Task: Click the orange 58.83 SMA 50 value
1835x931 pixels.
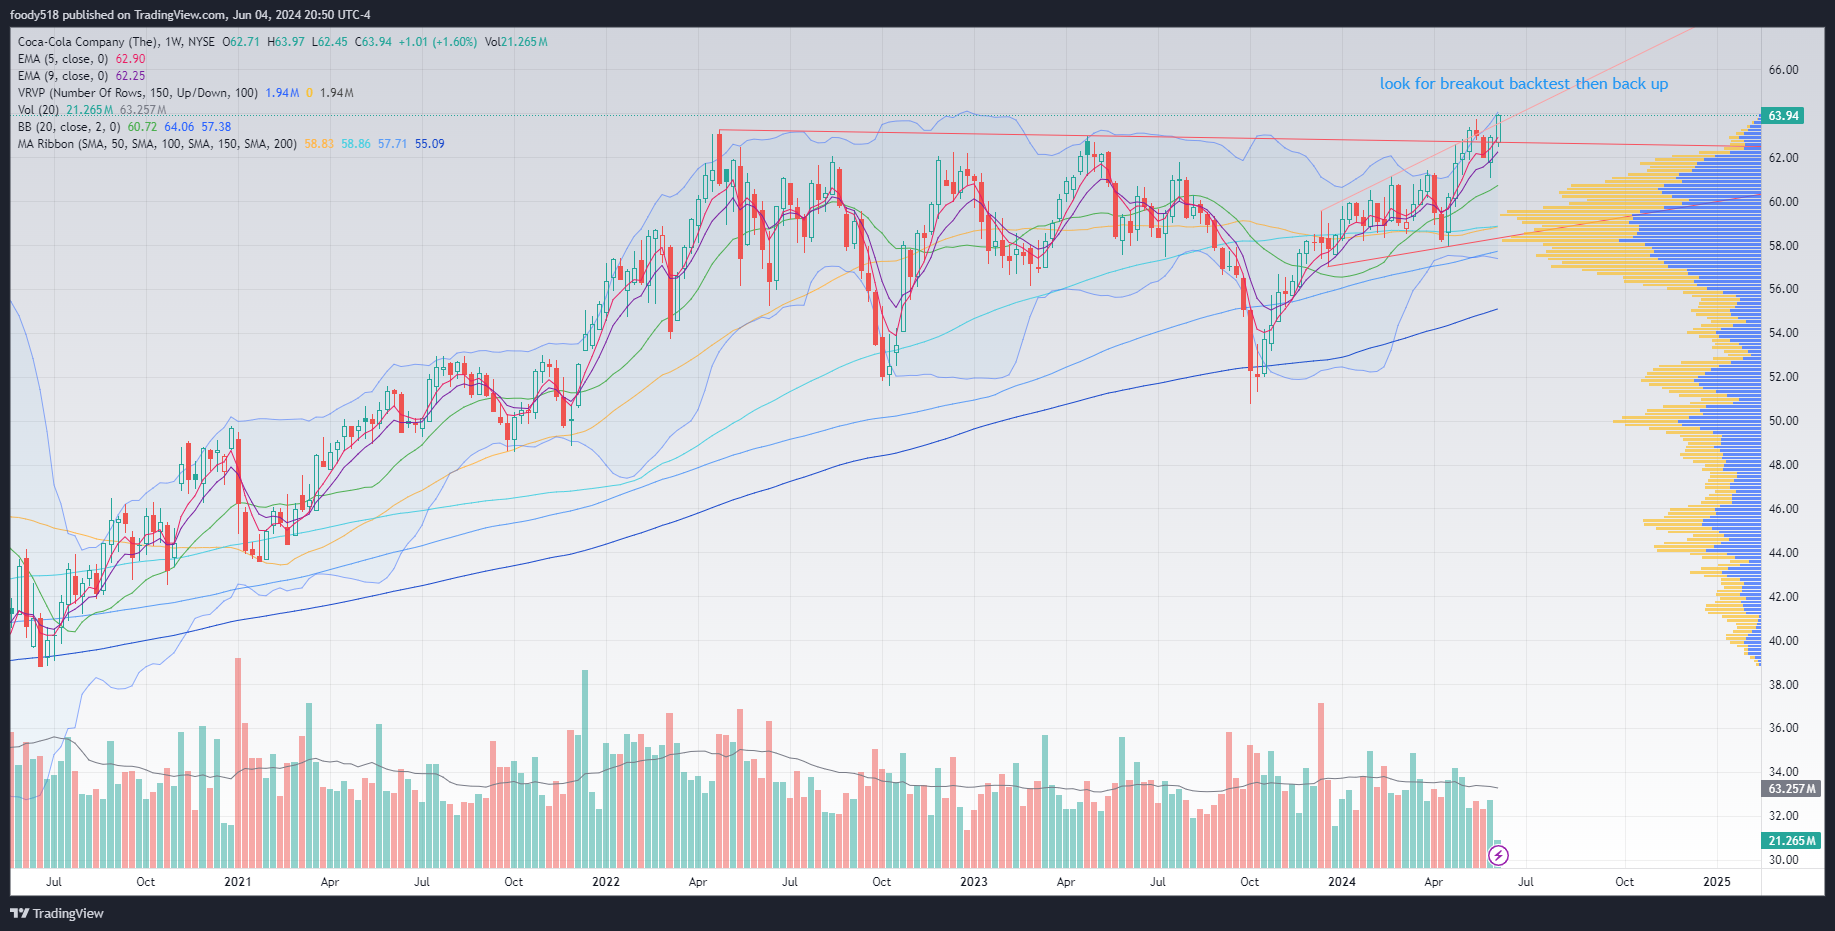Action: [319, 144]
